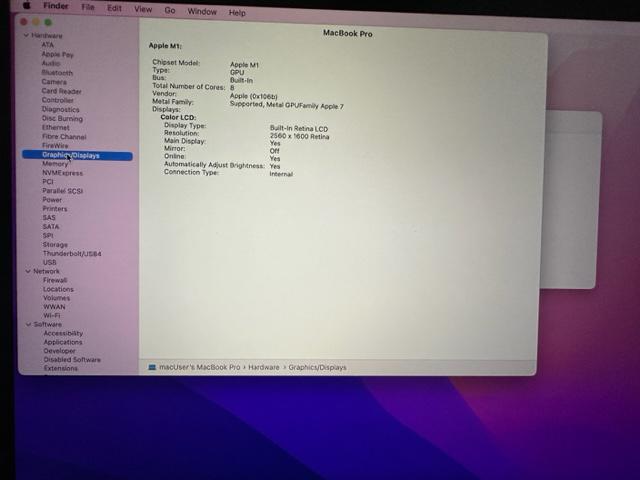Select Wi-Fi under Network
The height and width of the screenshot is (480, 640).
click(x=53, y=316)
